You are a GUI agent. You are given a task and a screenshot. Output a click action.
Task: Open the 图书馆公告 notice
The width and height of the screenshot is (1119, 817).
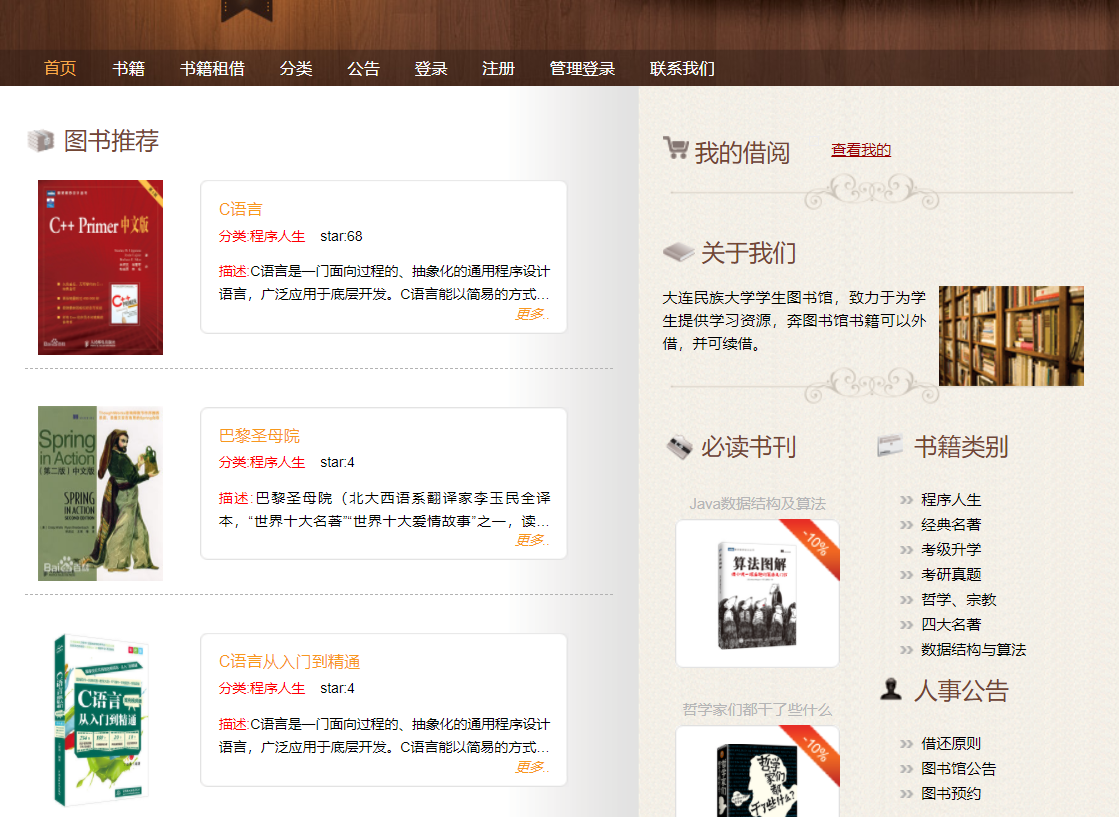(x=958, y=768)
